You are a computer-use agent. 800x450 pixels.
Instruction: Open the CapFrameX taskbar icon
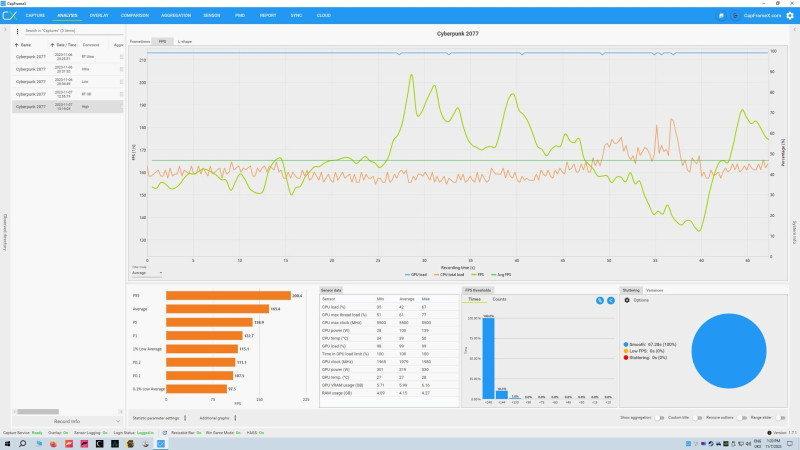tap(161, 444)
